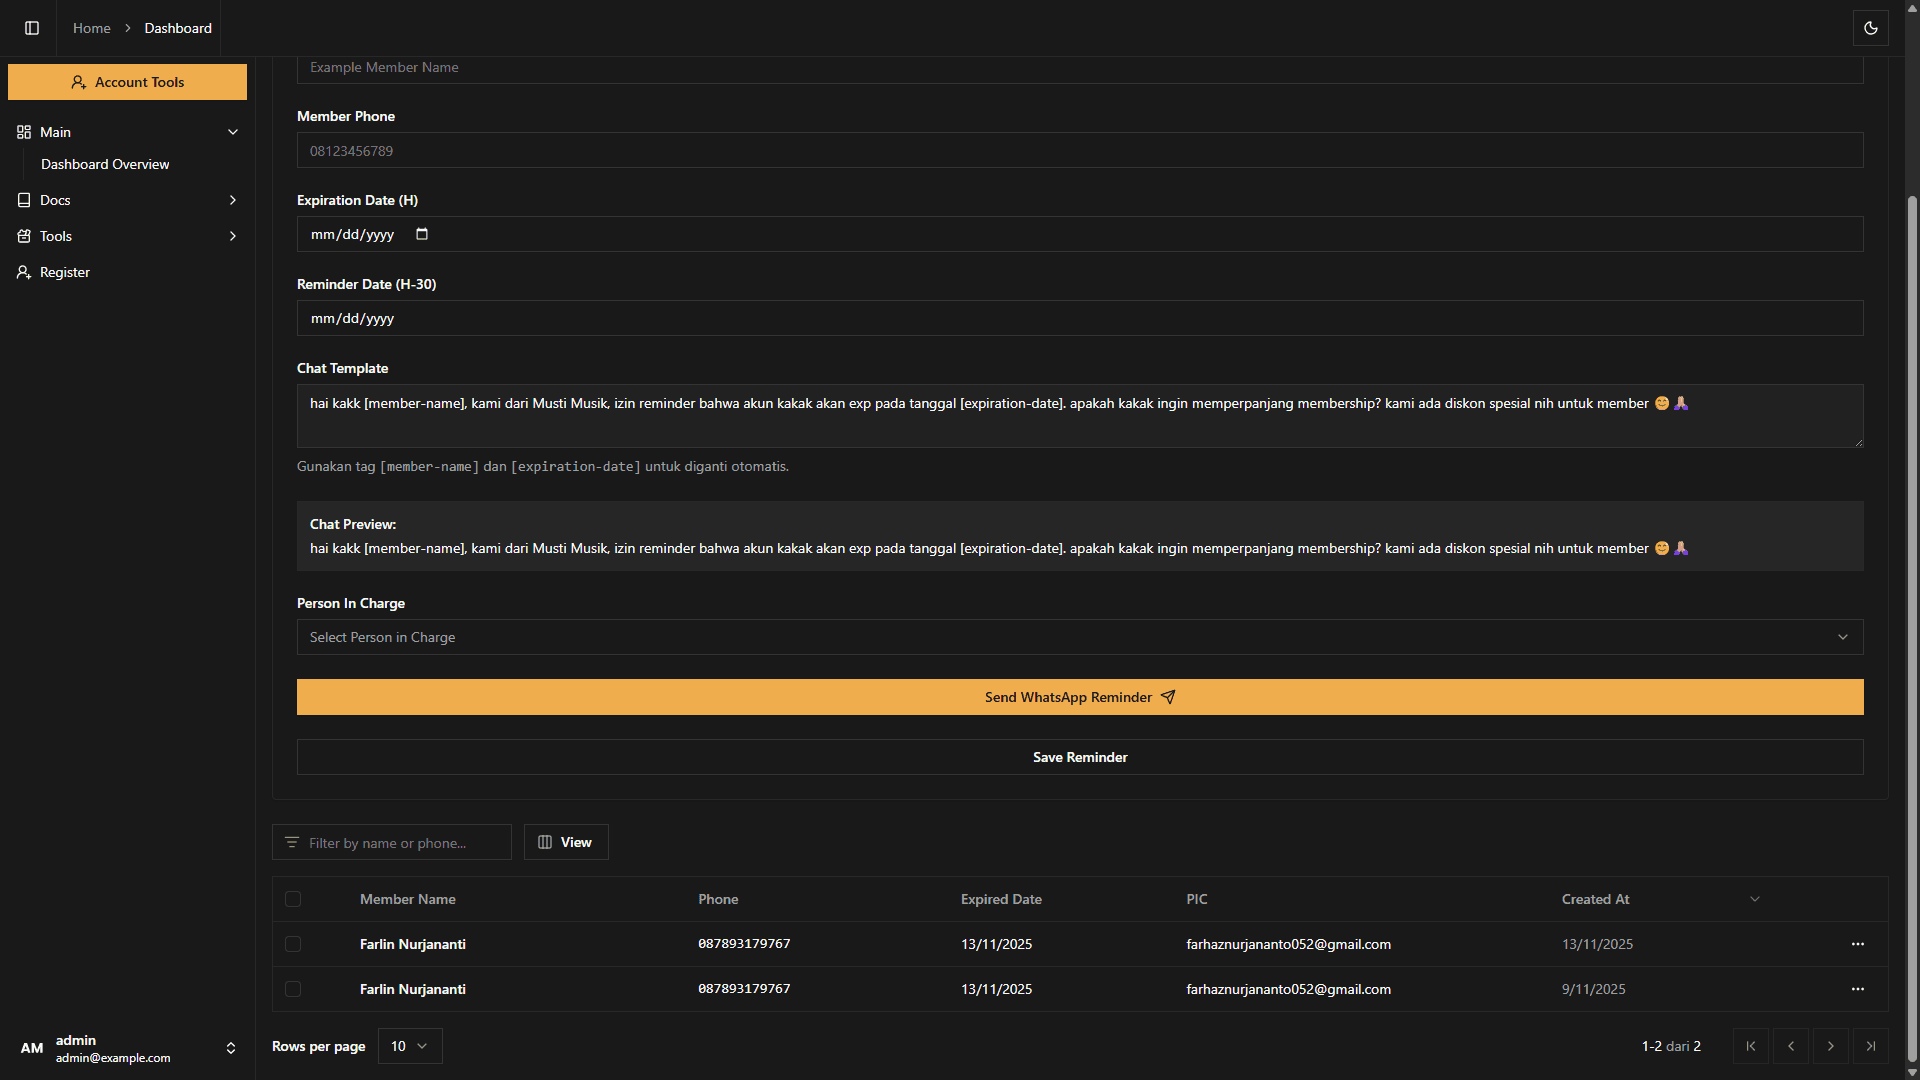The width and height of the screenshot is (1920, 1080).
Task: Switch theme with the moon icon
Action: tap(1871, 28)
